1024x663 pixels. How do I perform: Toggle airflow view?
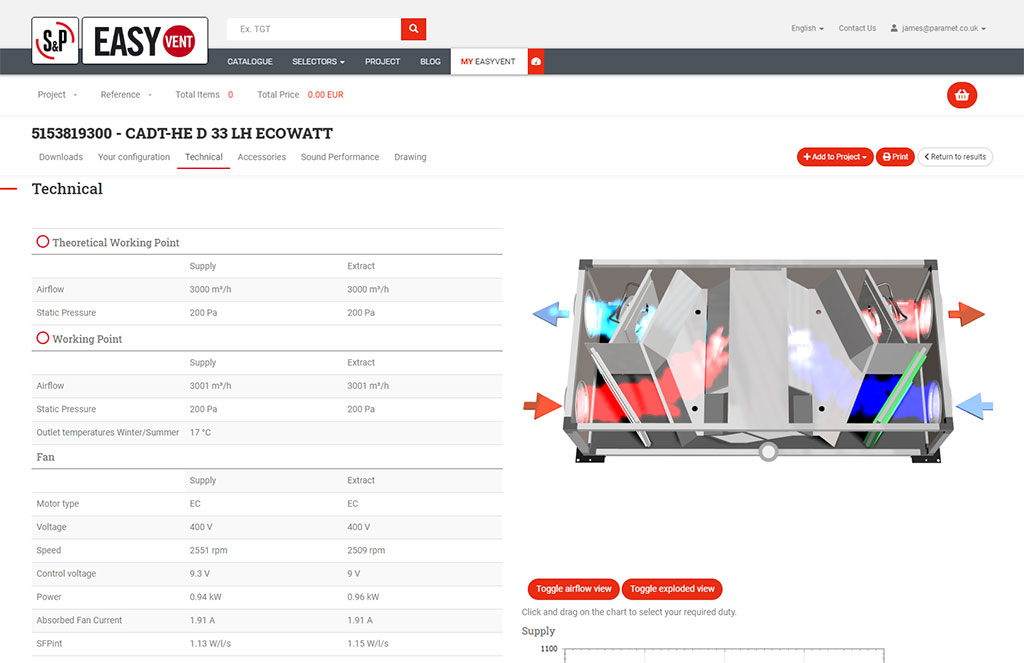573,589
